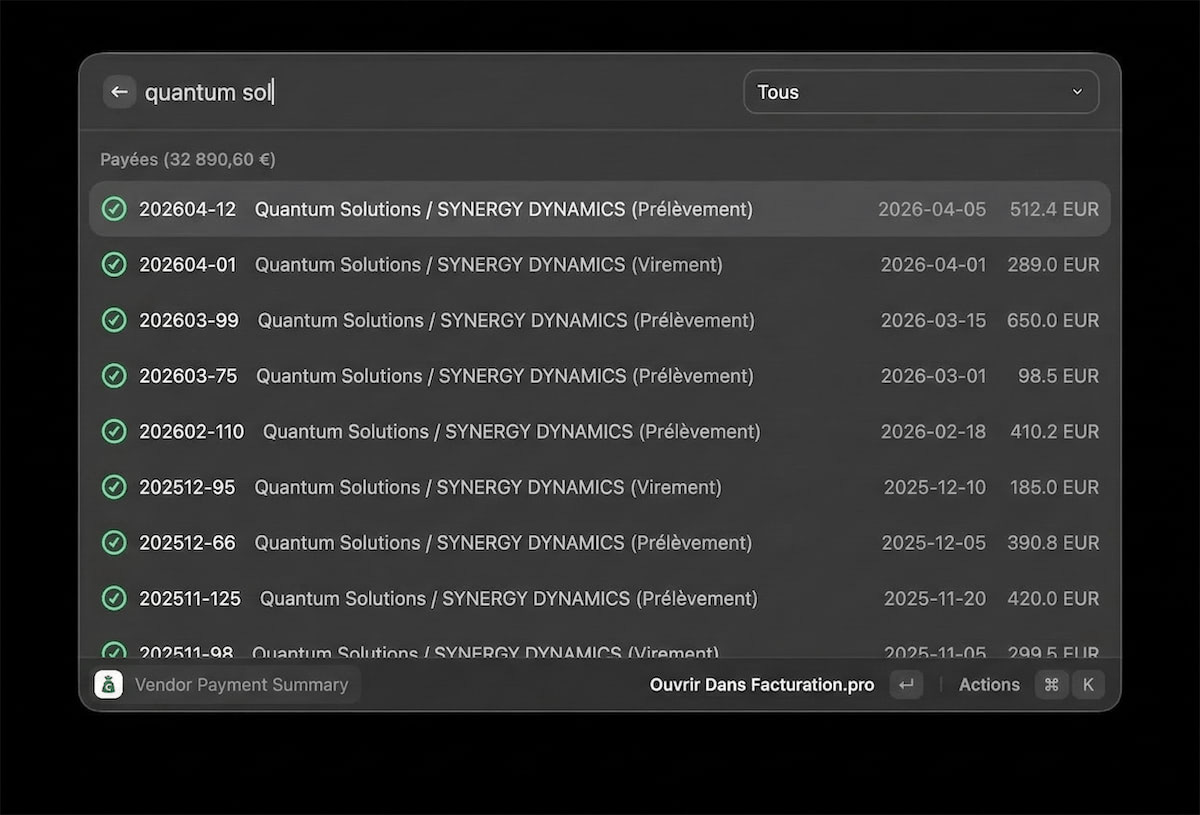The width and height of the screenshot is (1200, 815).
Task: Click the date 2025-12-10
Action: point(935,487)
